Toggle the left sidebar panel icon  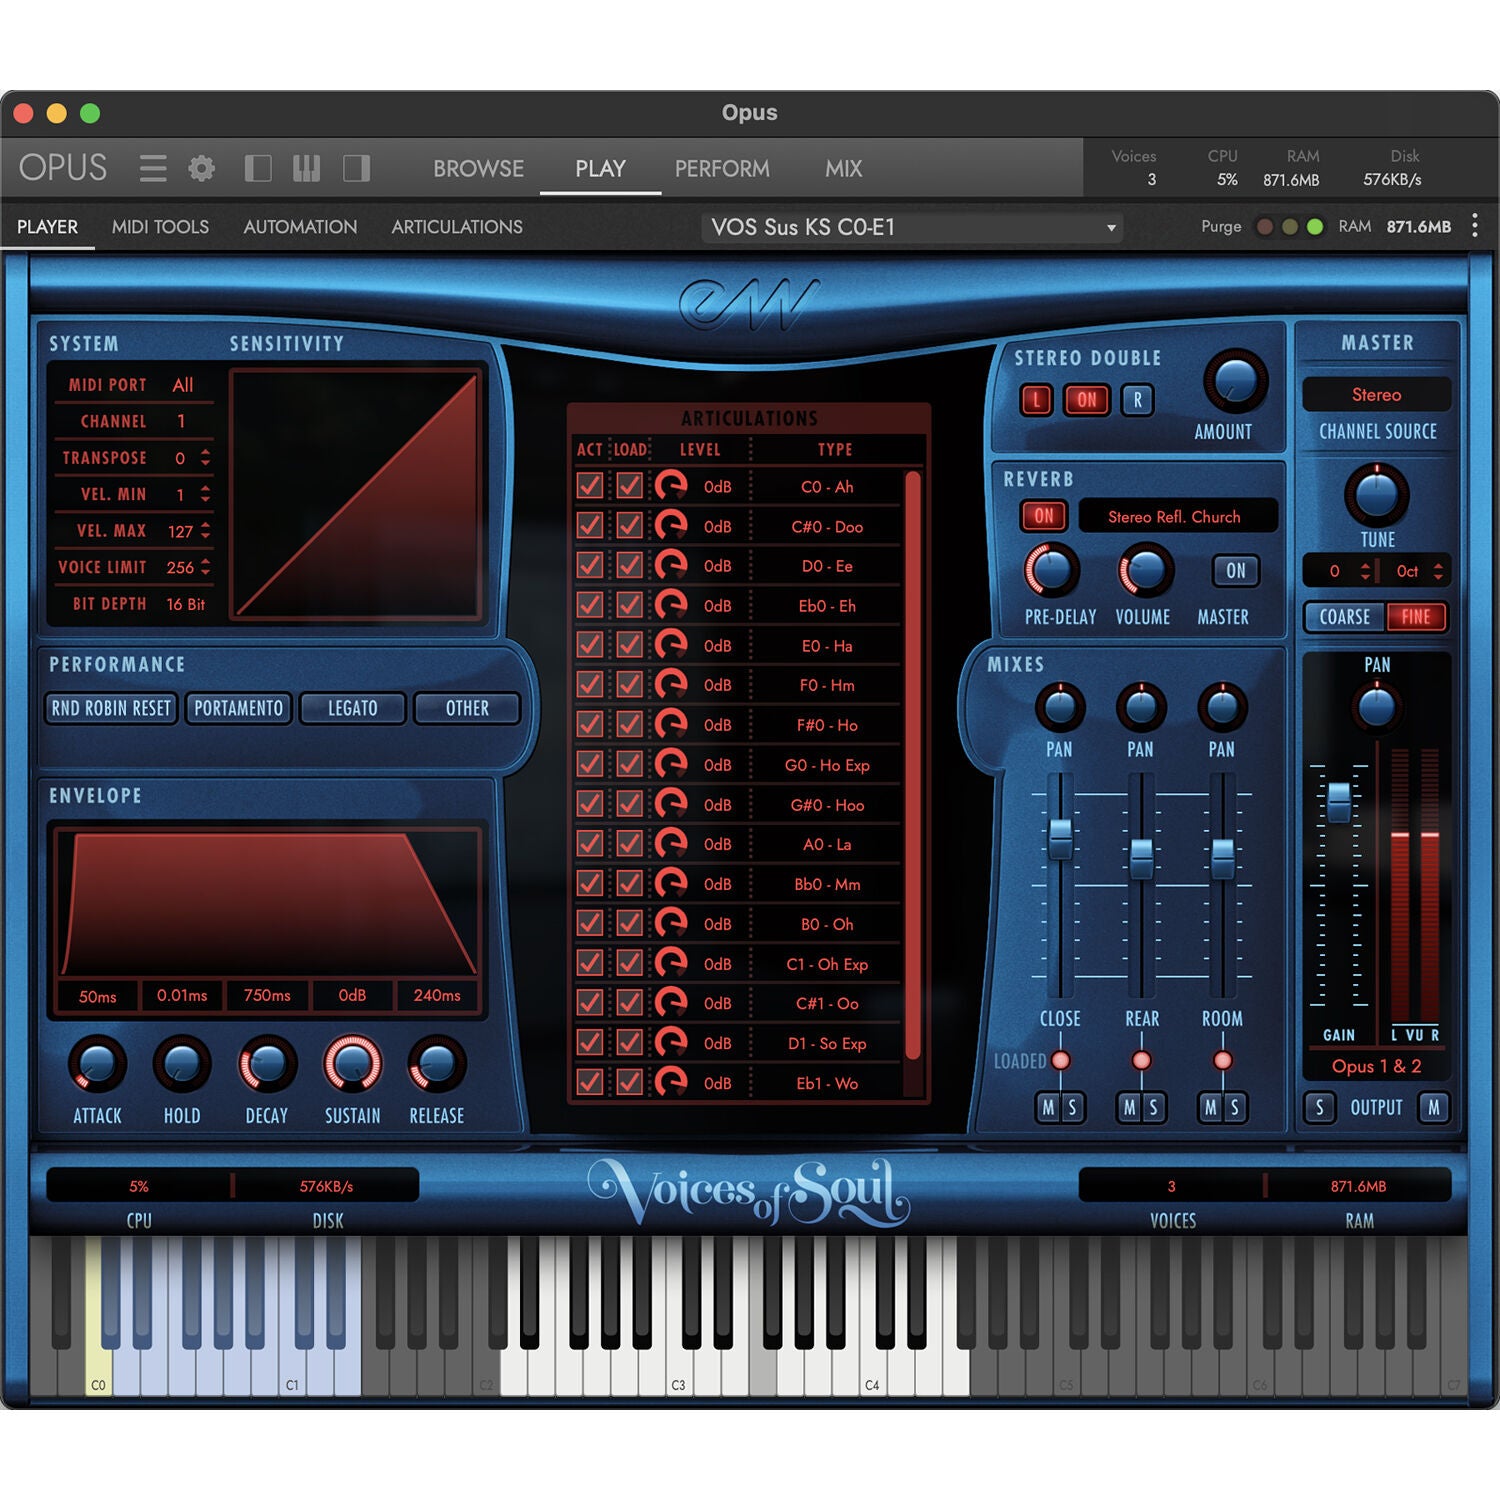(x=258, y=168)
